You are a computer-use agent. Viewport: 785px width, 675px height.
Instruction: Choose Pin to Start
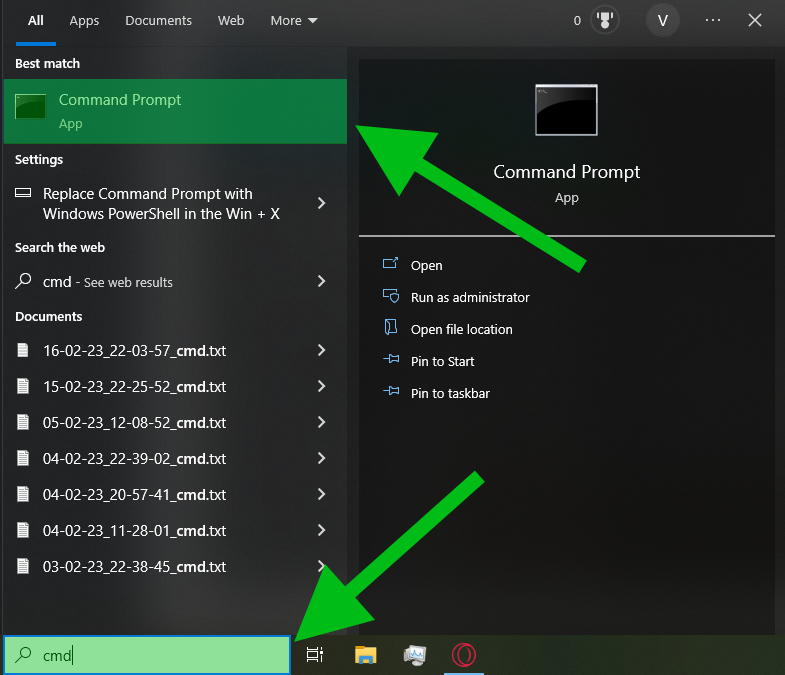(443, 362)
